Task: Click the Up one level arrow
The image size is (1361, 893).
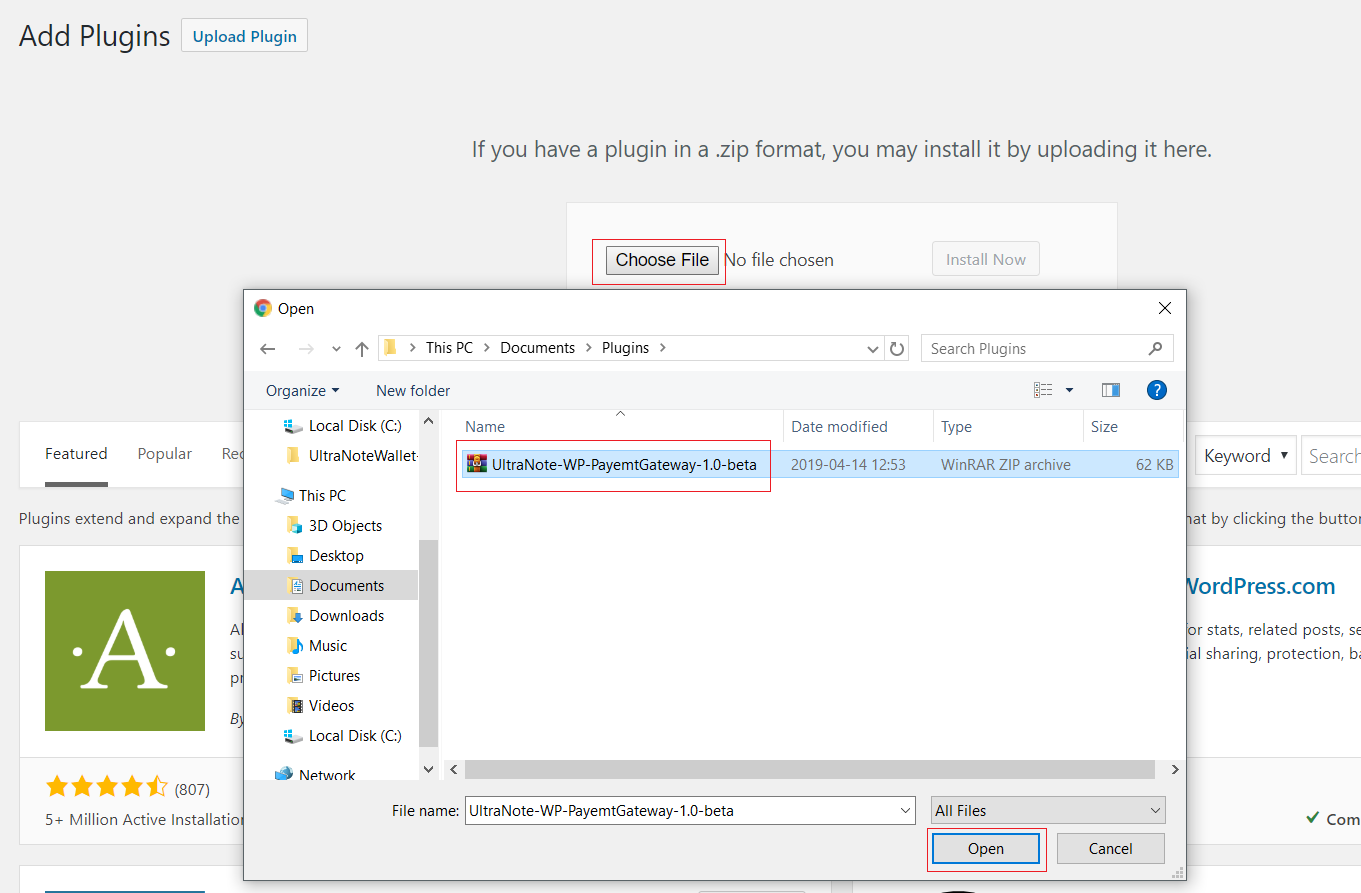Action: (362, 349)
